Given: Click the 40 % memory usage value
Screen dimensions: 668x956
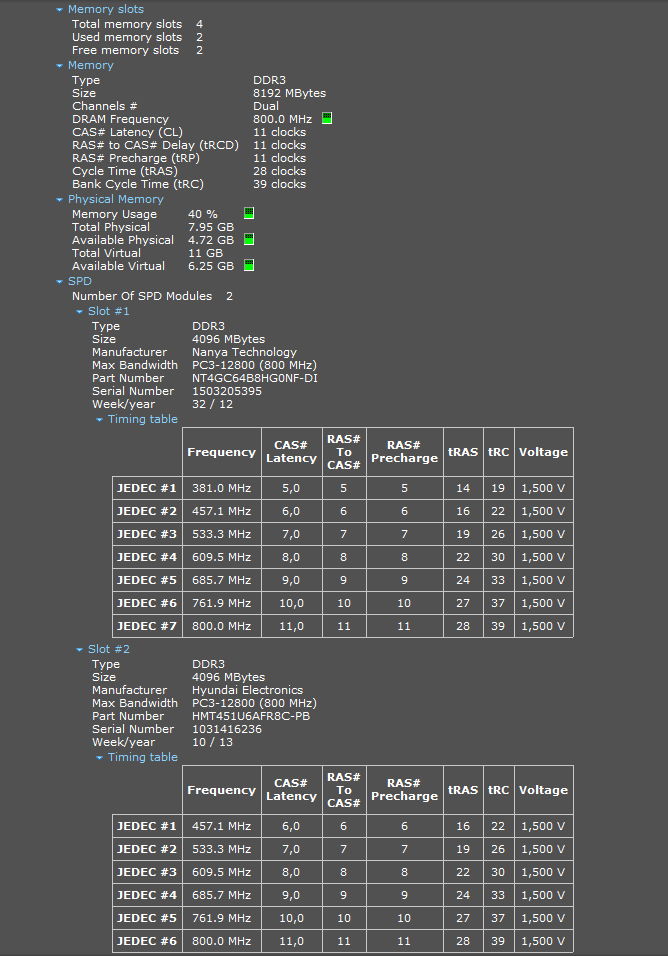Looking at the screenshot, I should click(203, 214).
